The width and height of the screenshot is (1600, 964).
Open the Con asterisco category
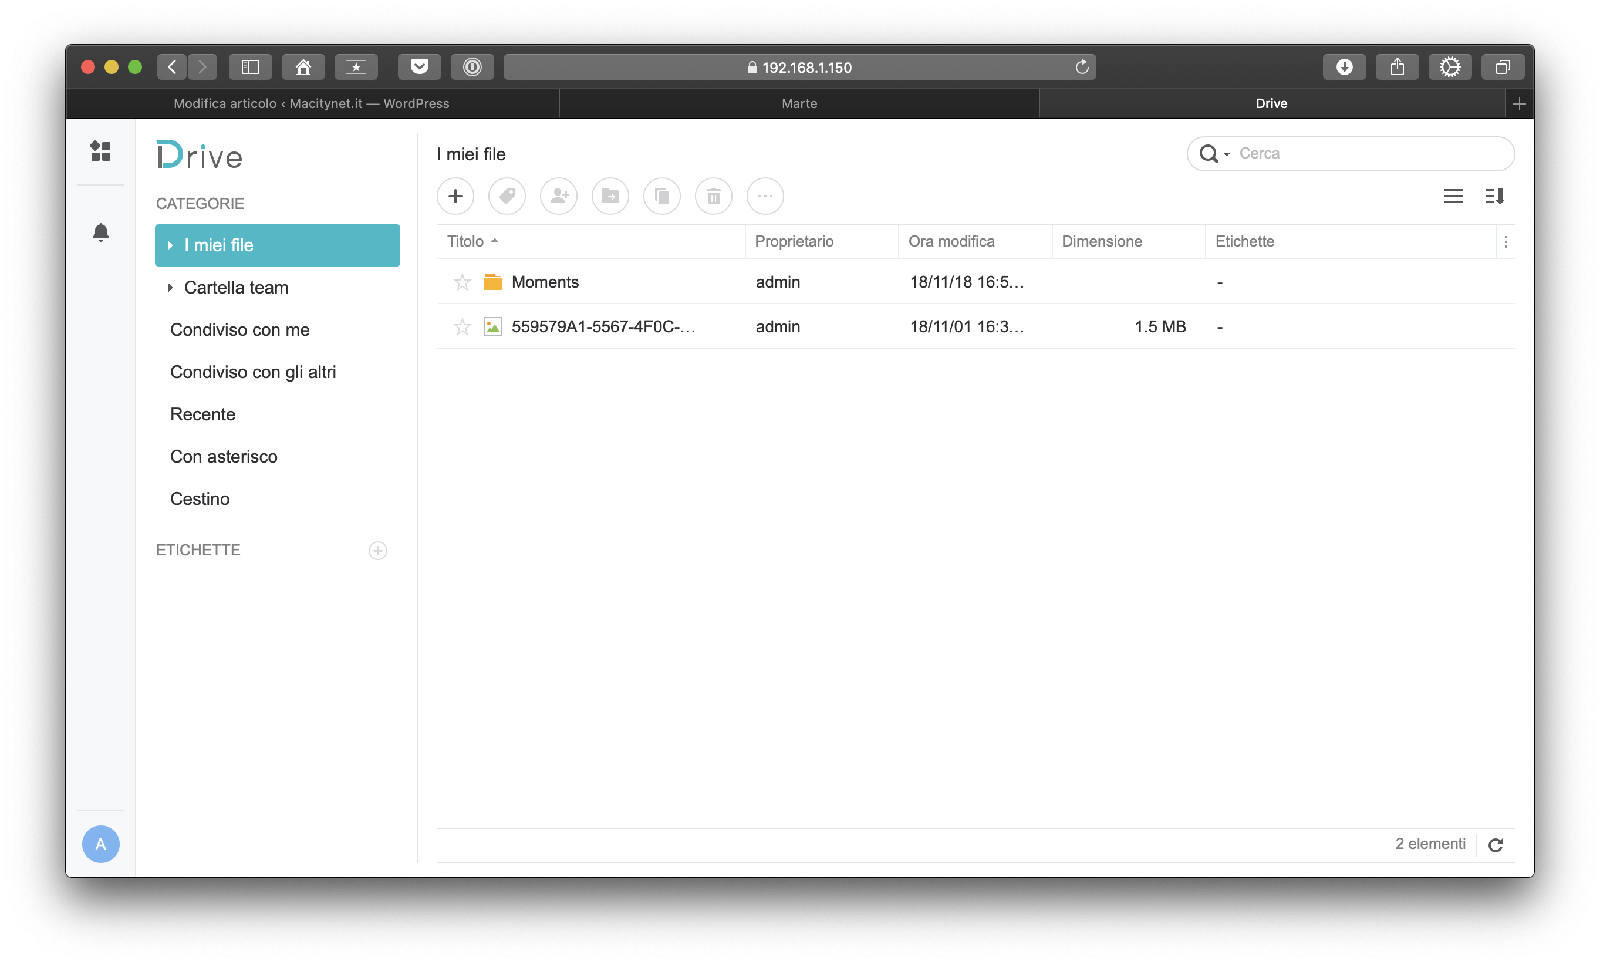224,457
